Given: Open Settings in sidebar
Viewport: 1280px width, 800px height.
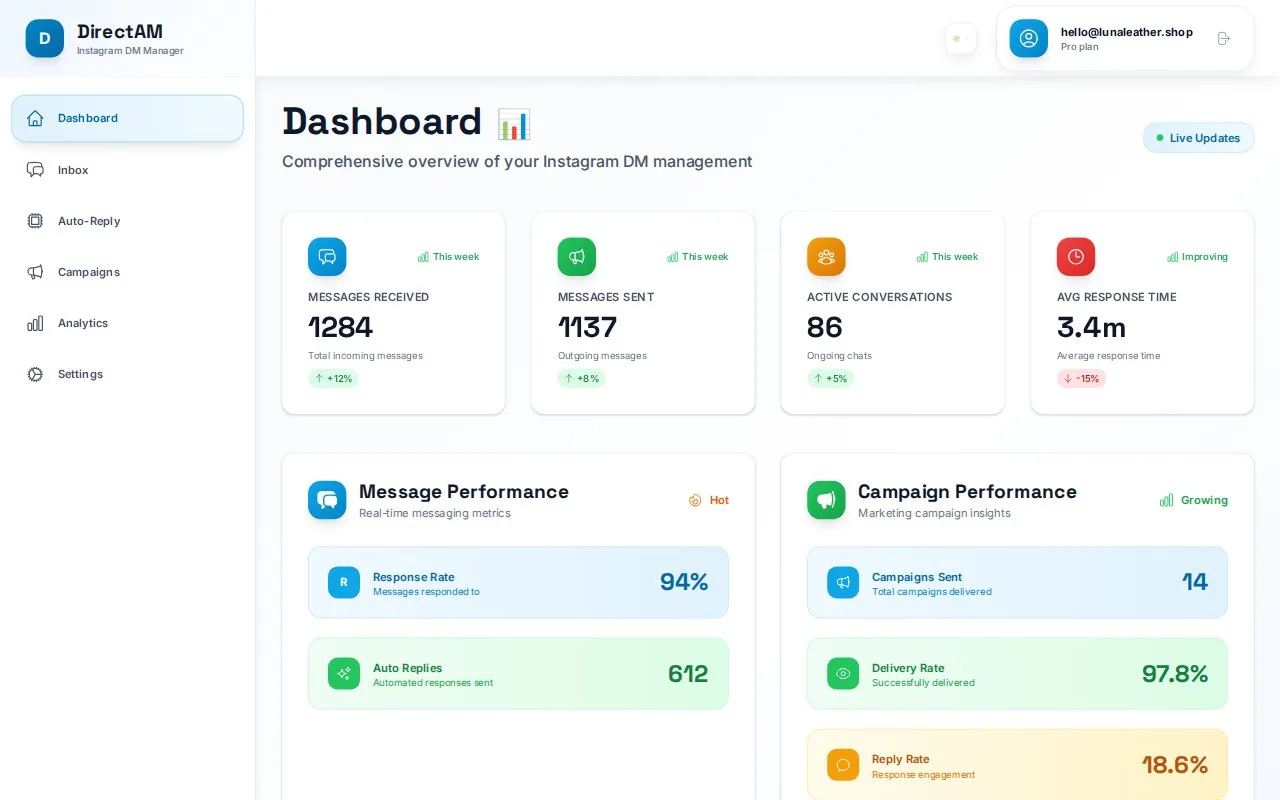Looking at the screenshot, I should (127, 374).
